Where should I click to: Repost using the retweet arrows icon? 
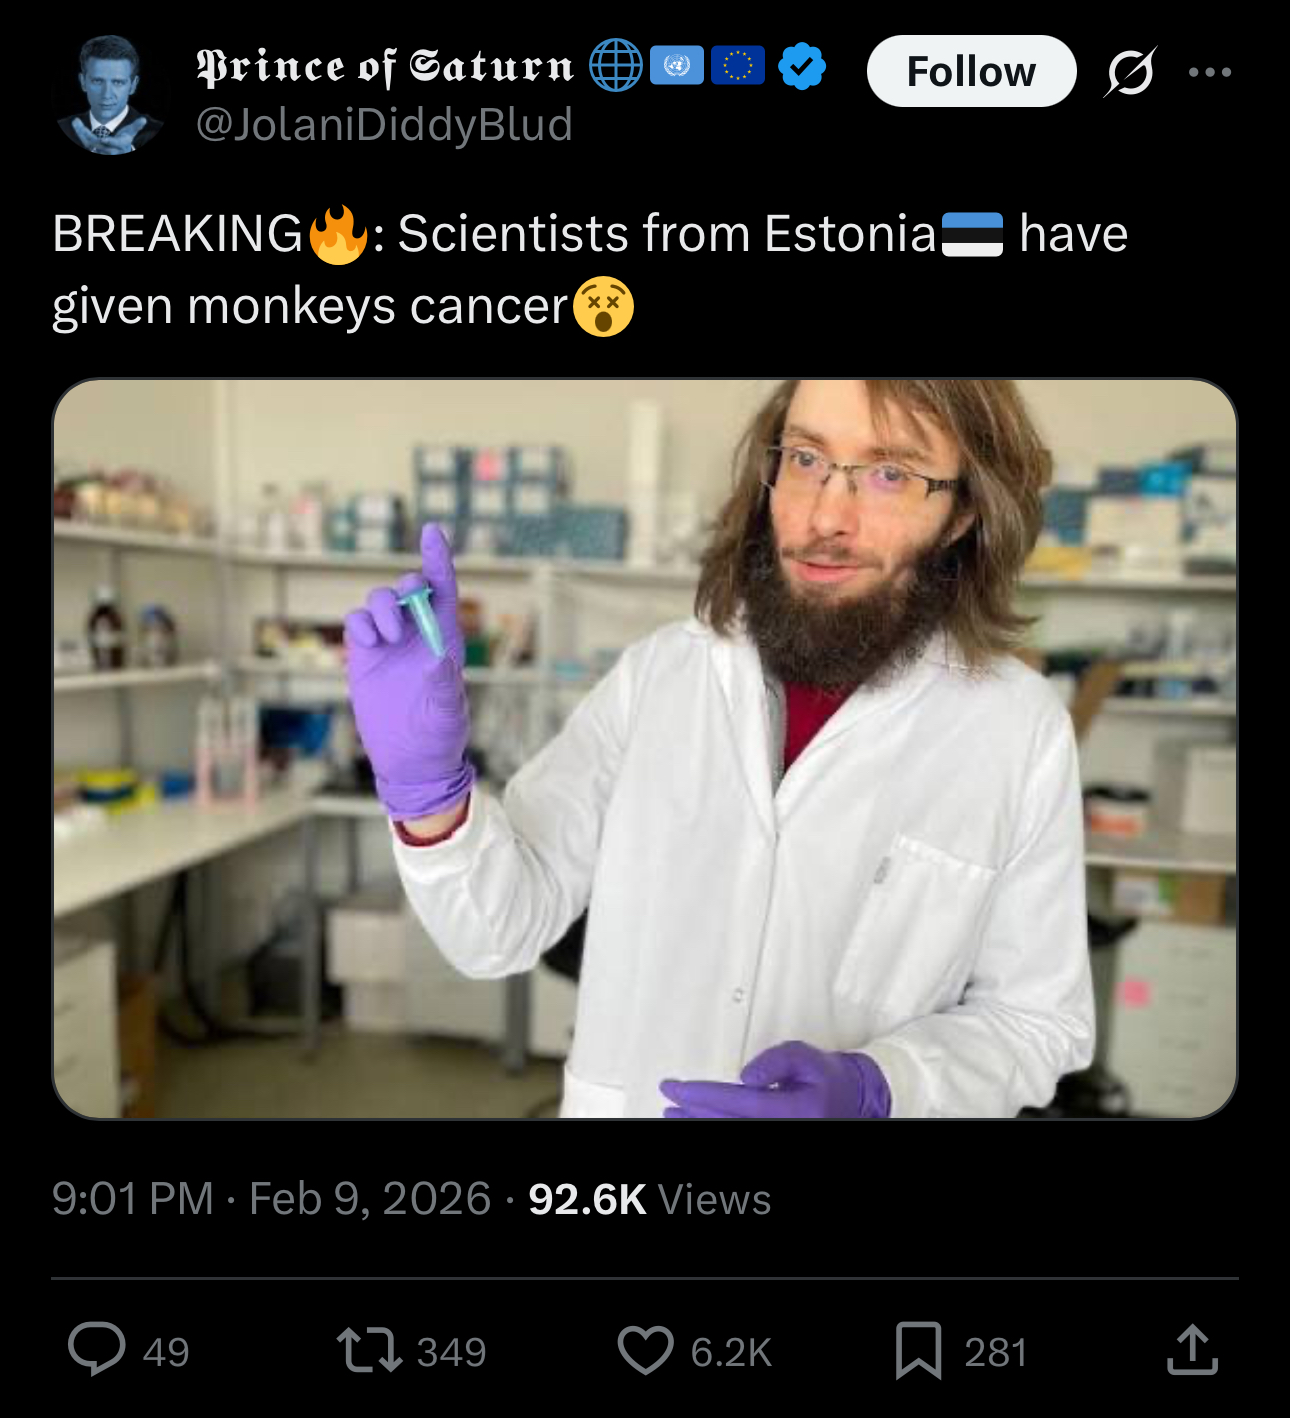click(369, 1350)
